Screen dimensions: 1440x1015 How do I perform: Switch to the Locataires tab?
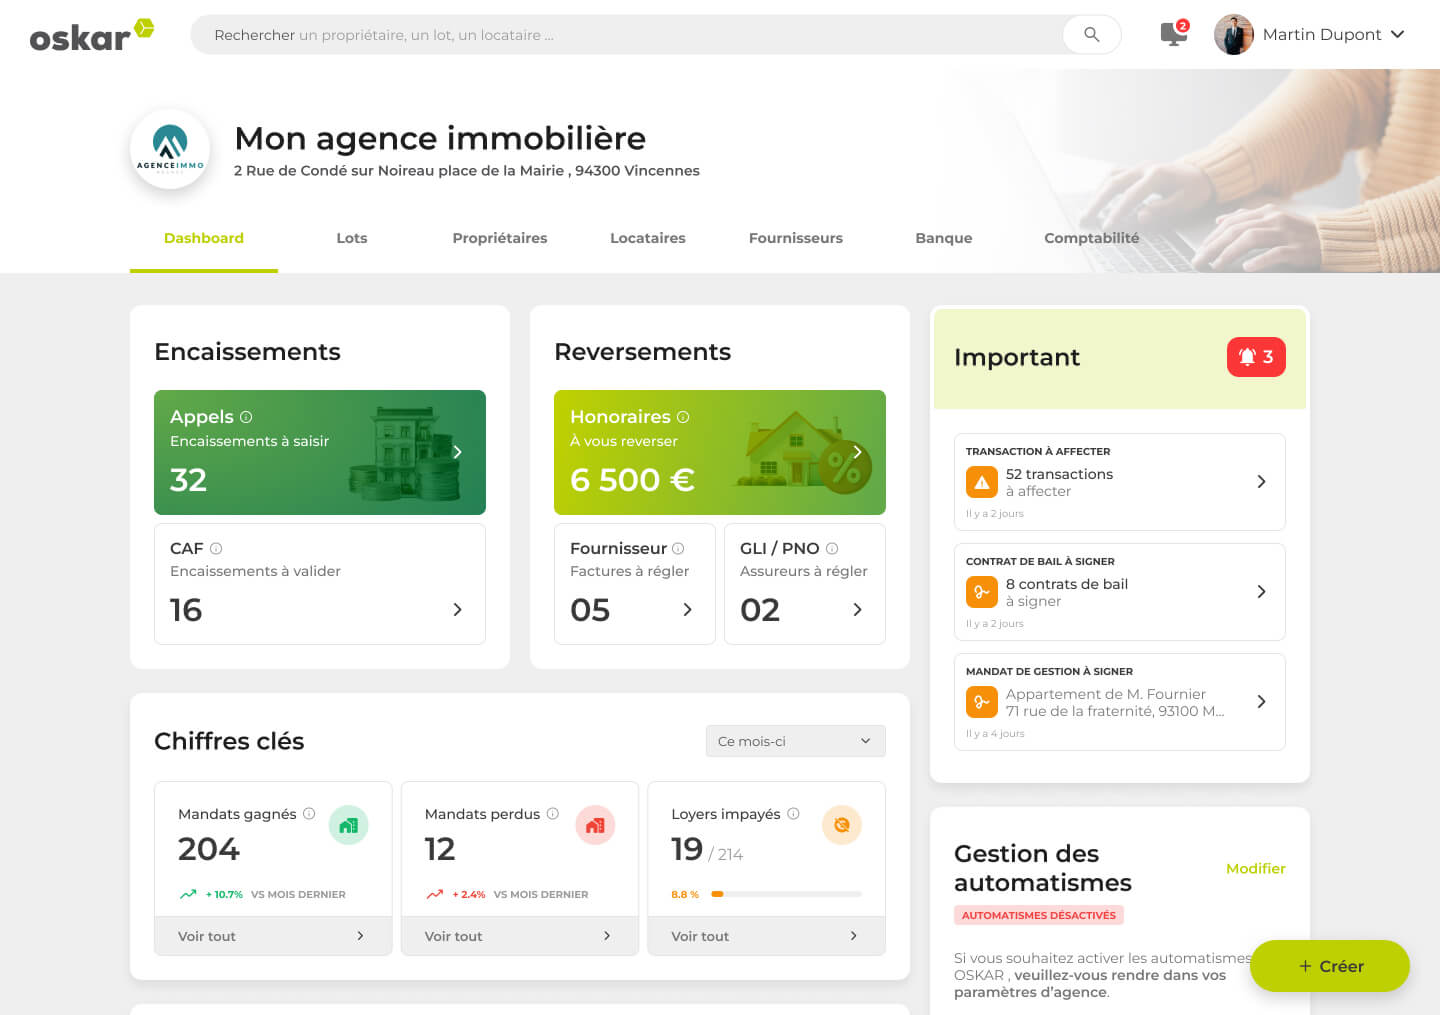[x=648, y=238]
